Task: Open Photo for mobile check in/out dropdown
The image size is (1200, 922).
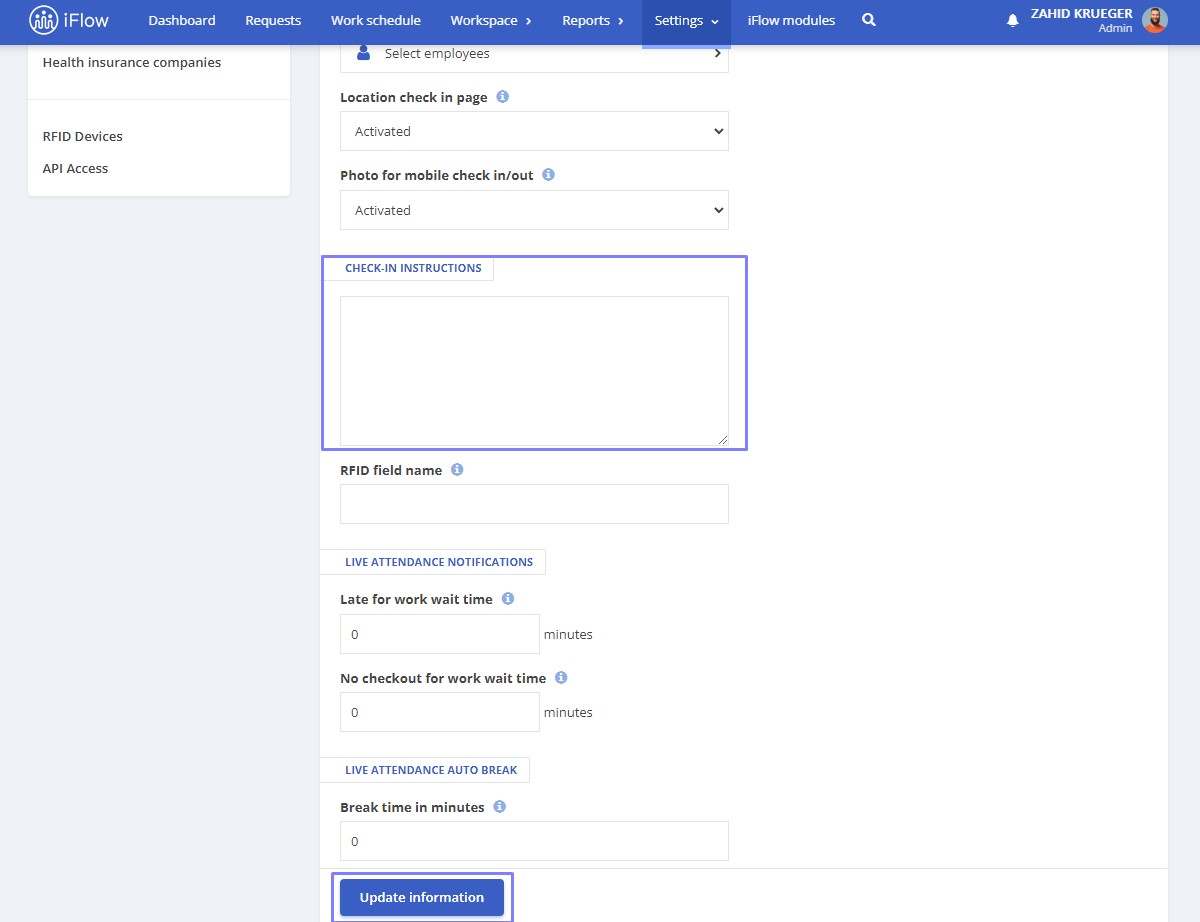Action: [x=534, y=210]
